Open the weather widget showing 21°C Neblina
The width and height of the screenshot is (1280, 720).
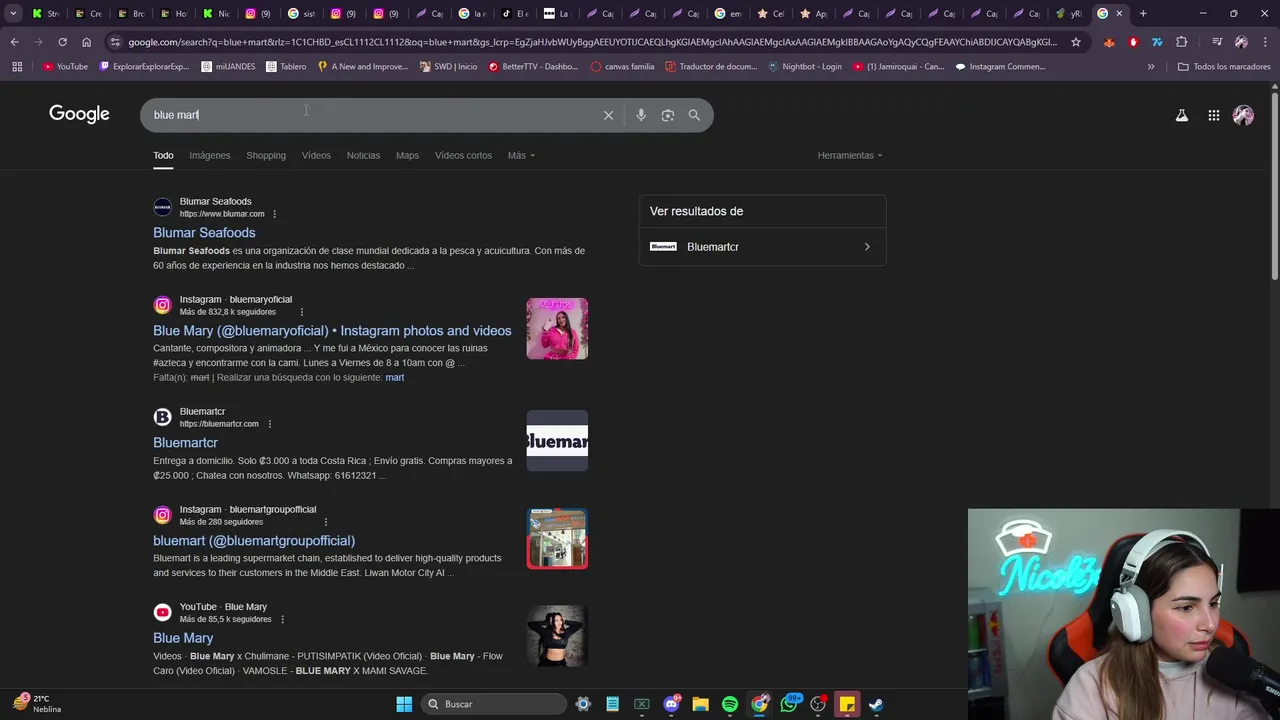pyautogui.click(x=37, y=704)
